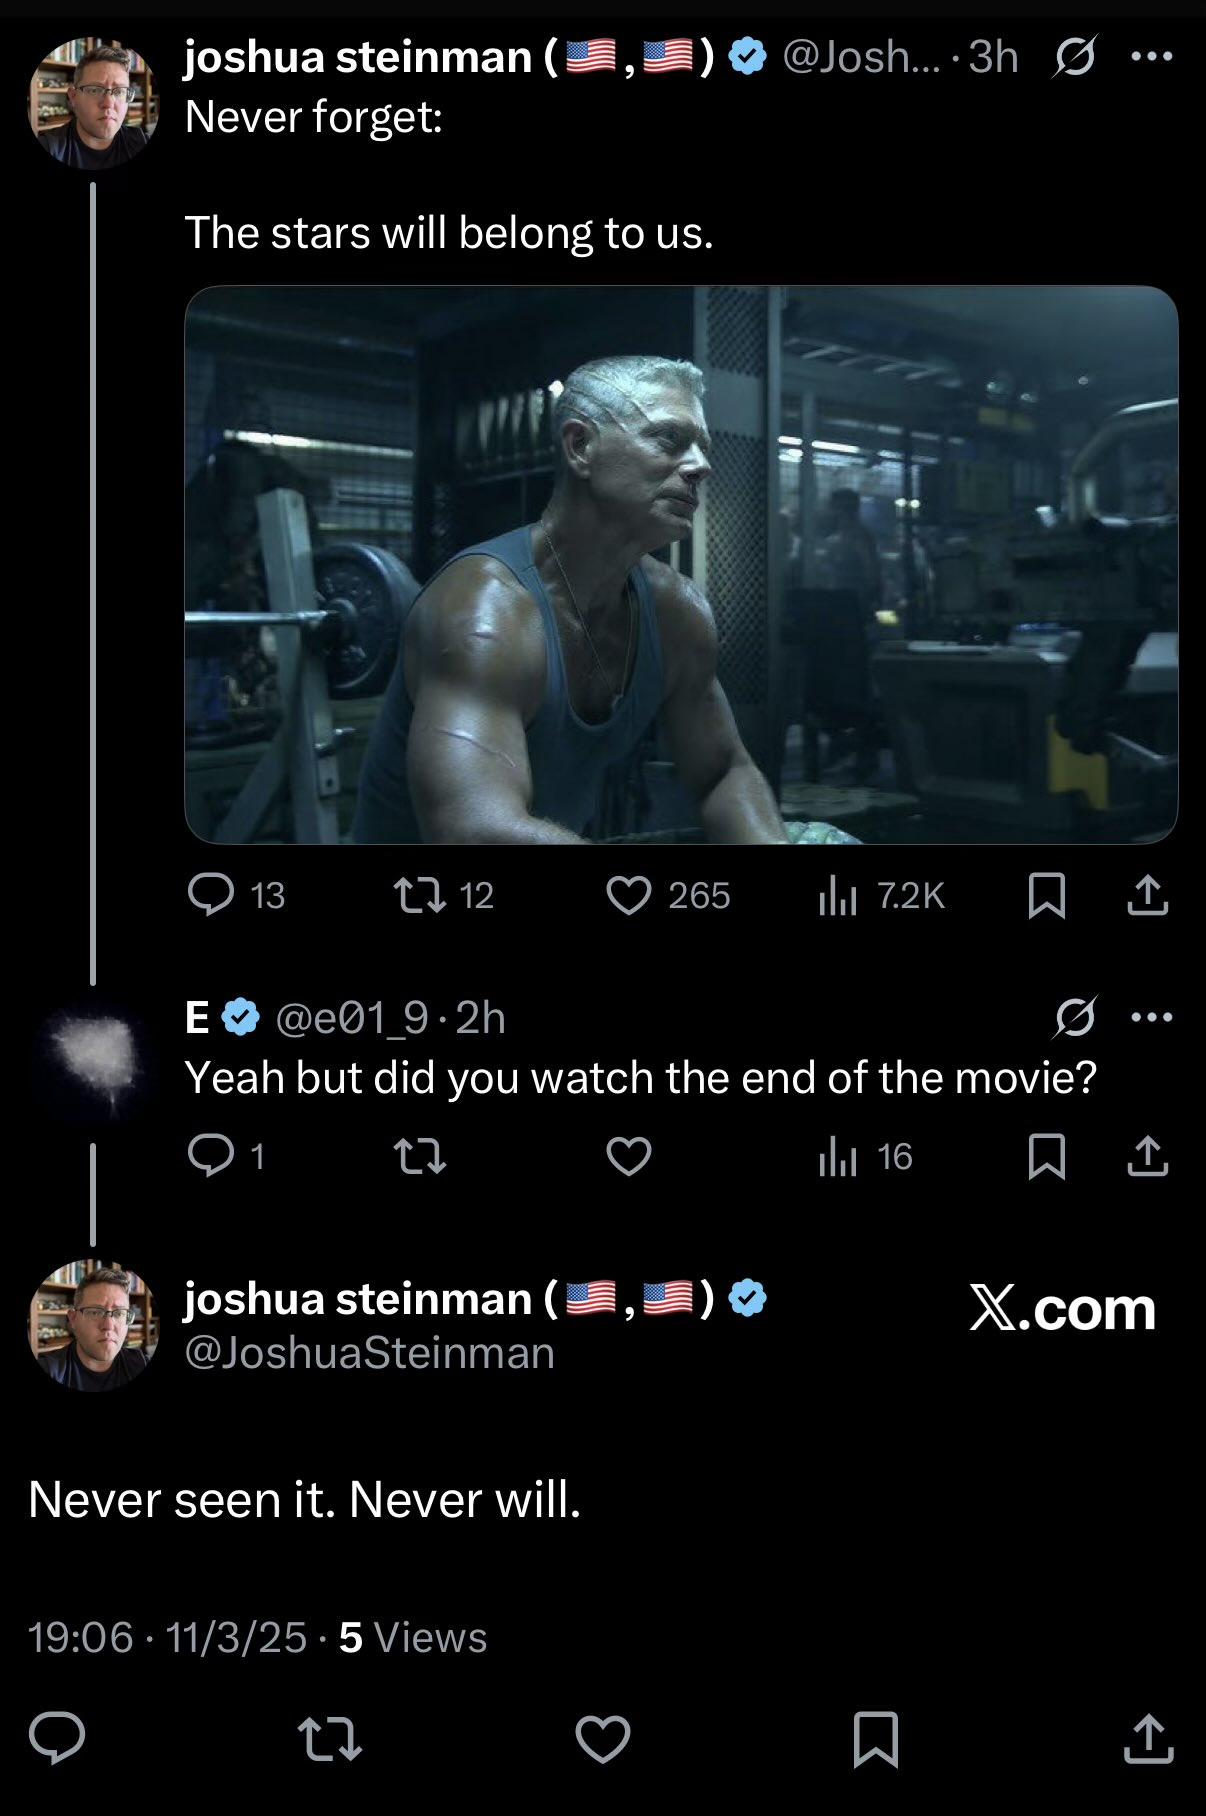Image resolution: width=1206 pixels, height=1816 pixels.
Task: Repost E's 'end of the movie' reply
Action: click(419, 1157)
